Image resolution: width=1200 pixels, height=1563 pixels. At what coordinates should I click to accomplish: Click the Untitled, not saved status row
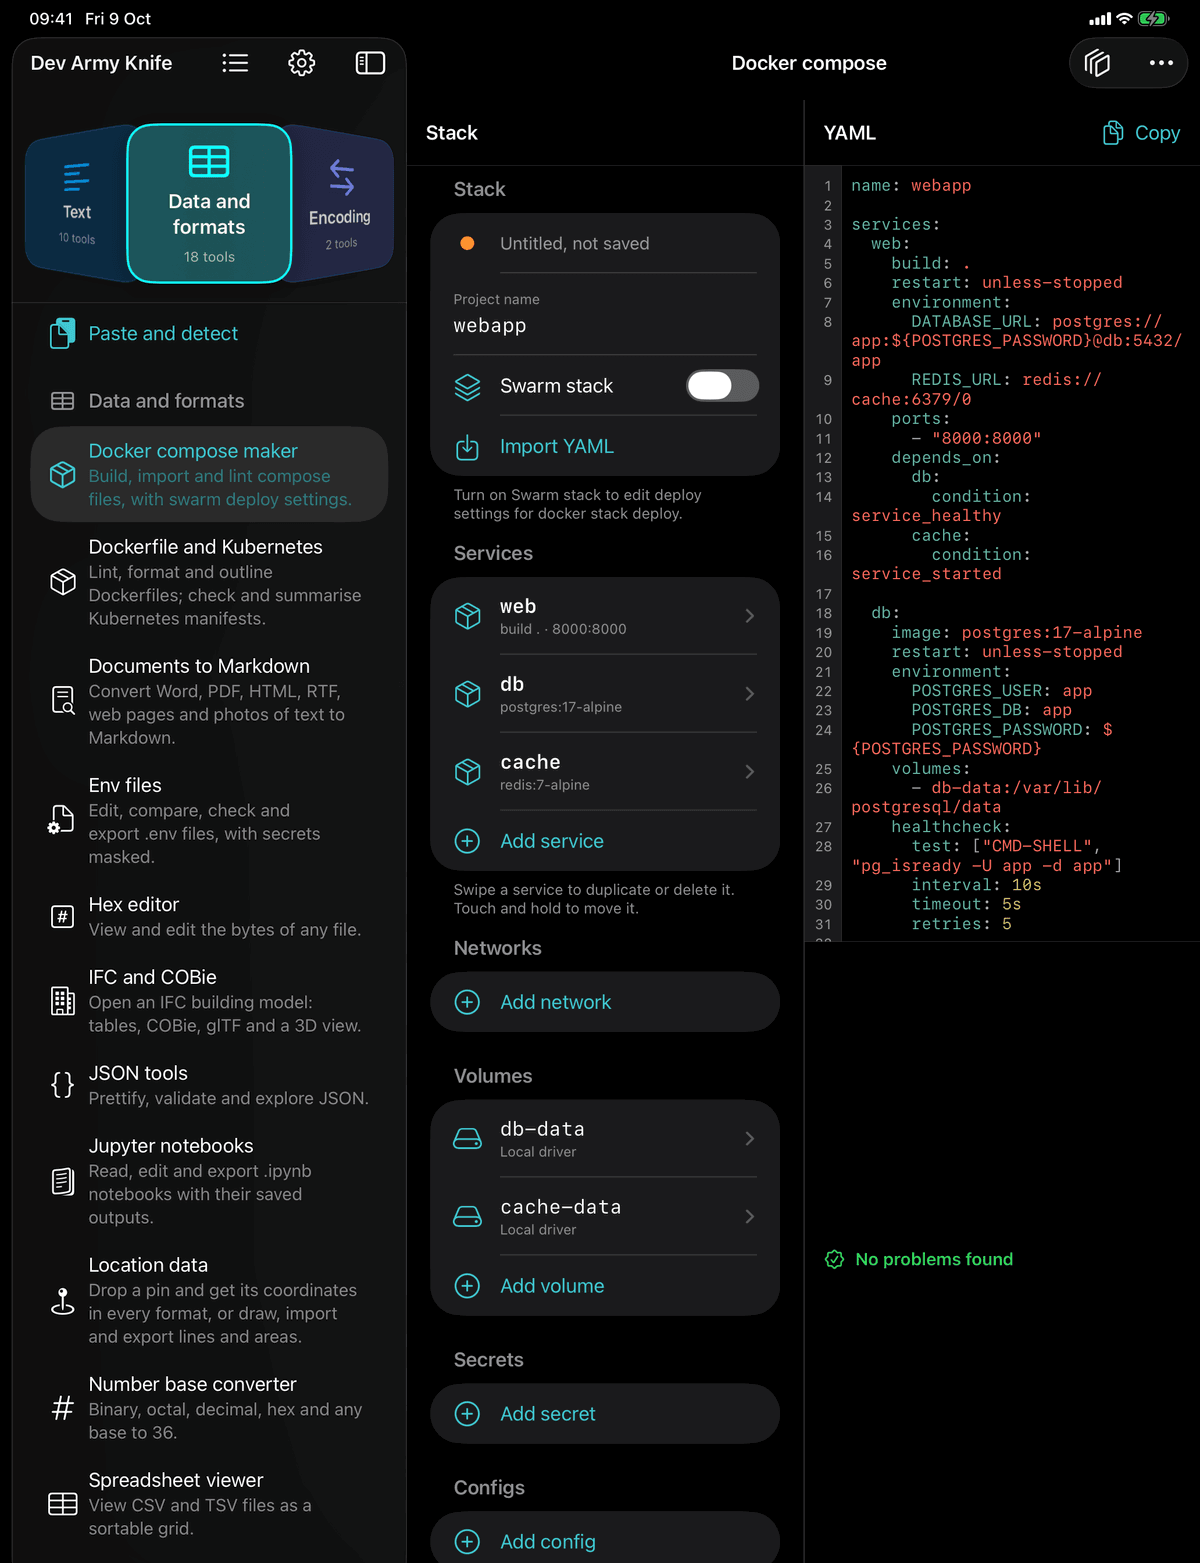click(x=605, y=243)
